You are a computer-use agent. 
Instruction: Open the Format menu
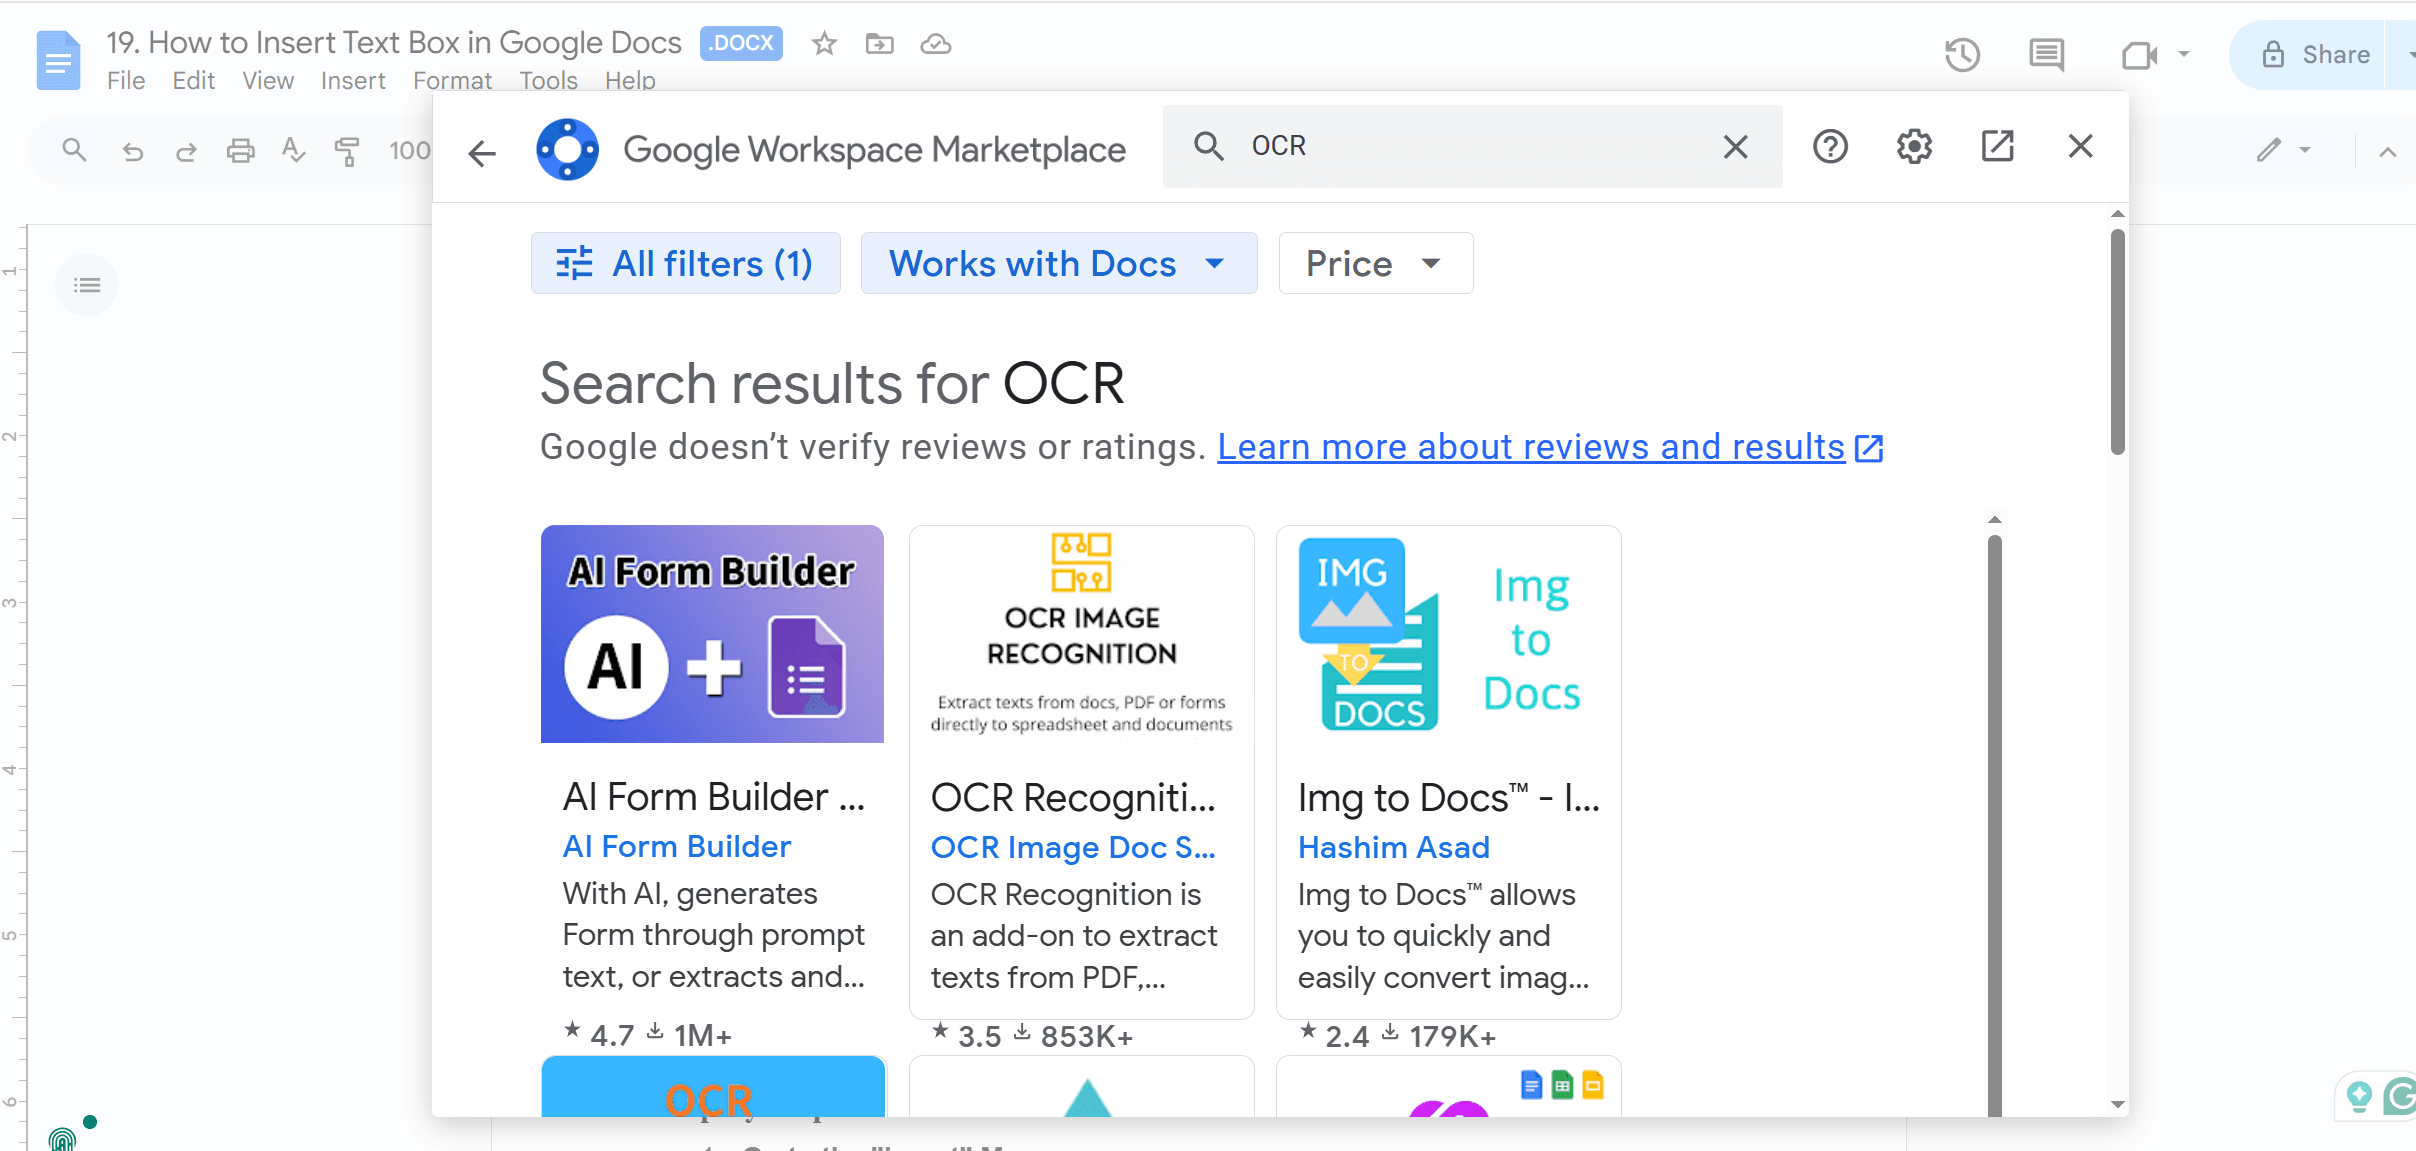click(x=452, y=81)
